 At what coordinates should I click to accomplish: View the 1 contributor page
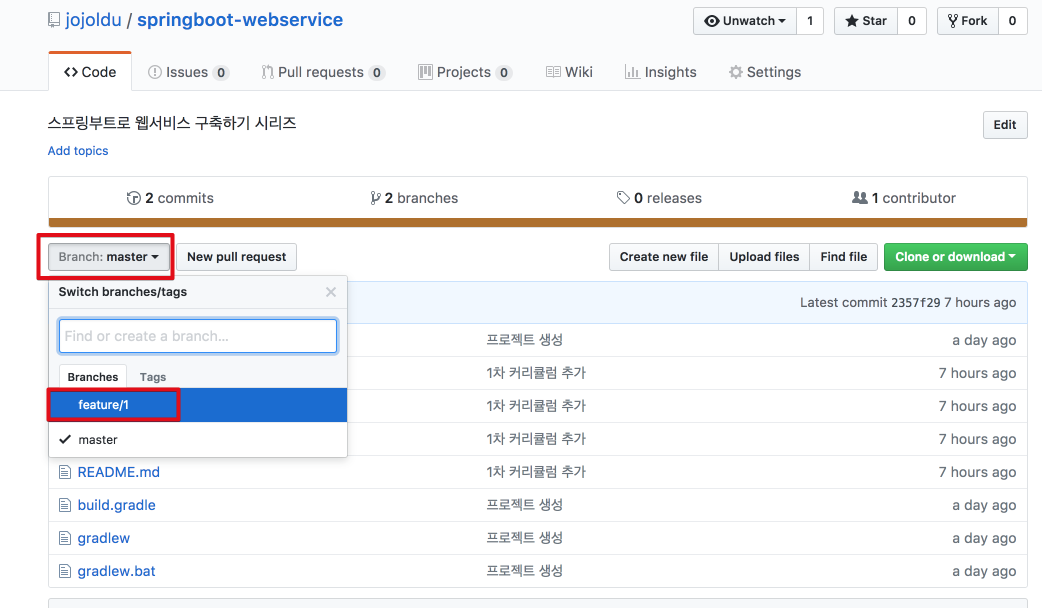click(904, 198)
